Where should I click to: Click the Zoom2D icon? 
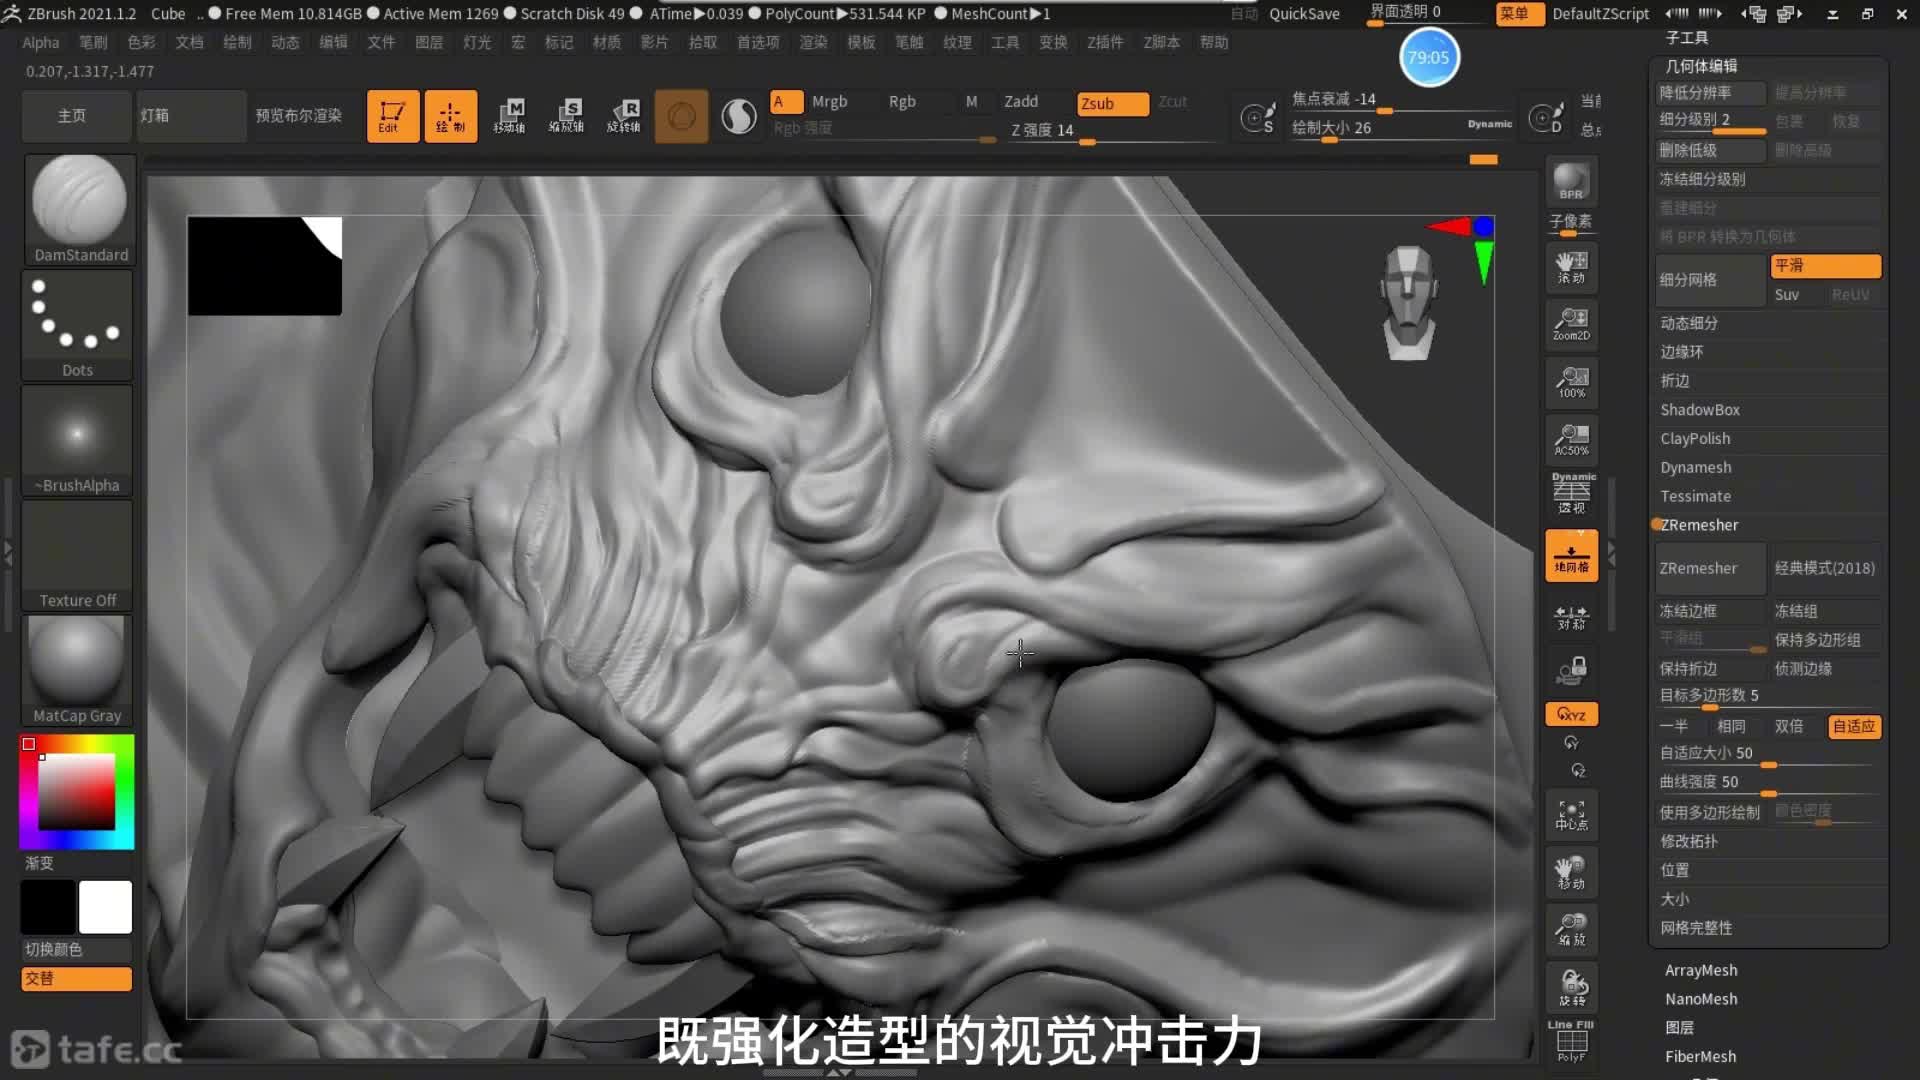click(1571, 324)
